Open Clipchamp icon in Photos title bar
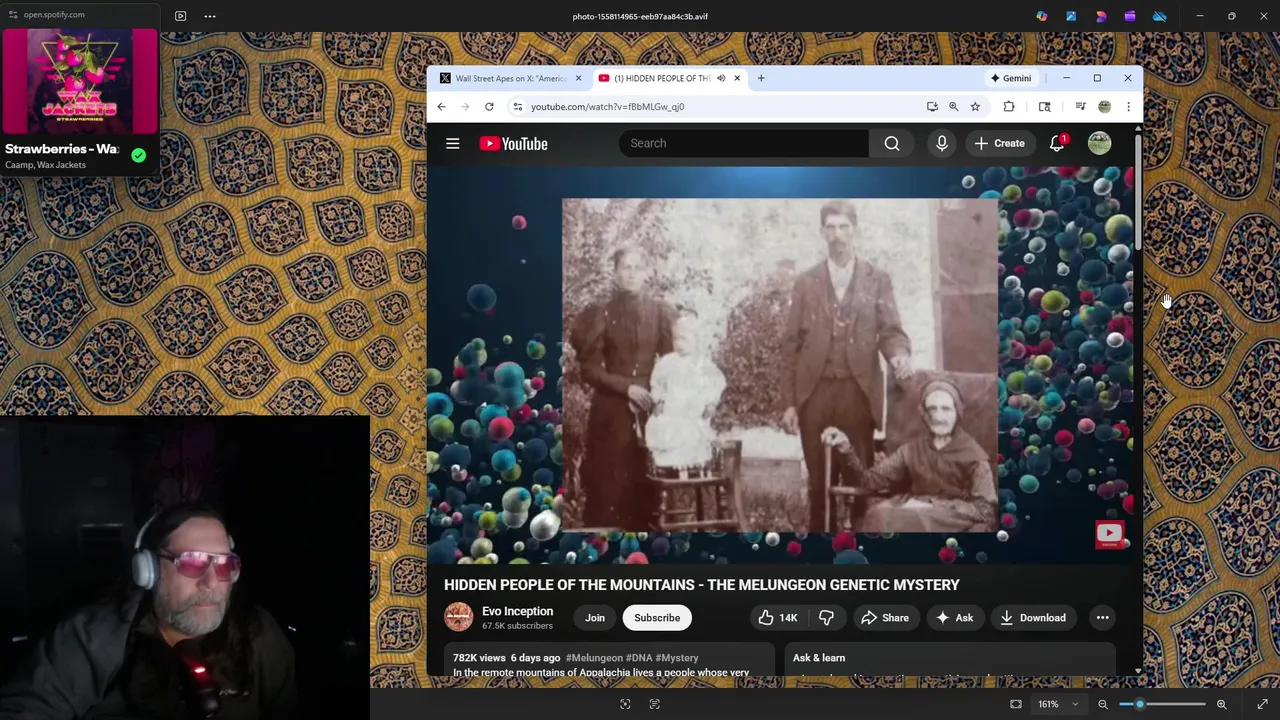Image resolution: width=1280 pixels, height=720 pixels. 1130,16
